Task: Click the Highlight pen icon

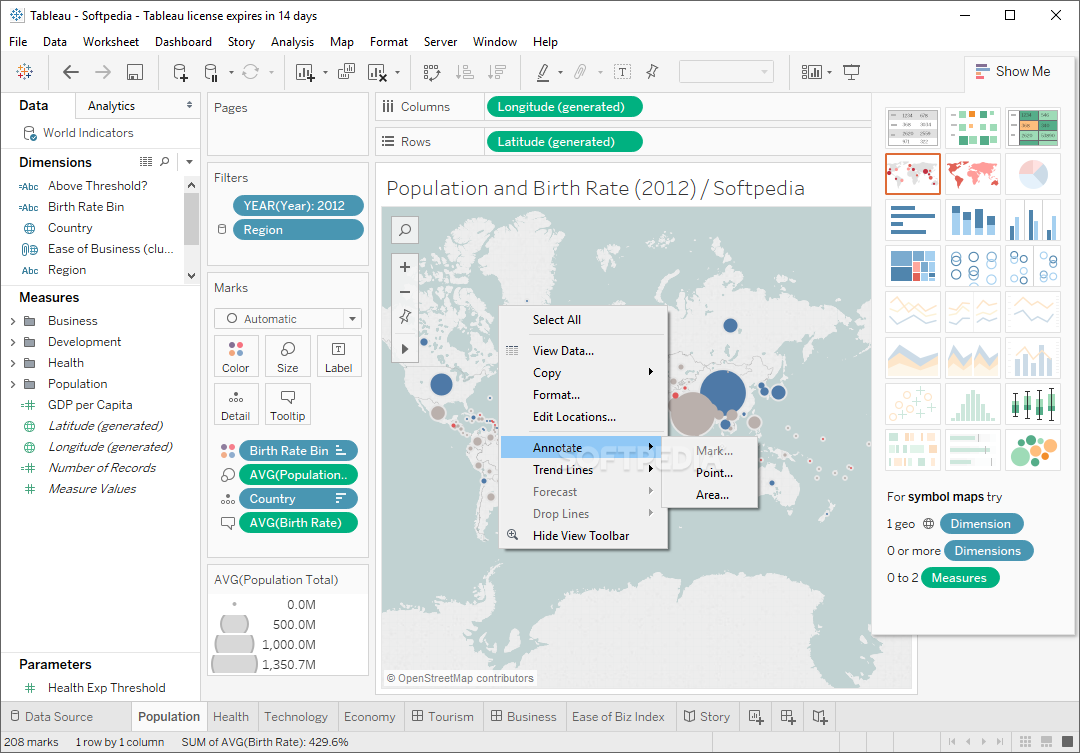Action: (x=543, y=72)
